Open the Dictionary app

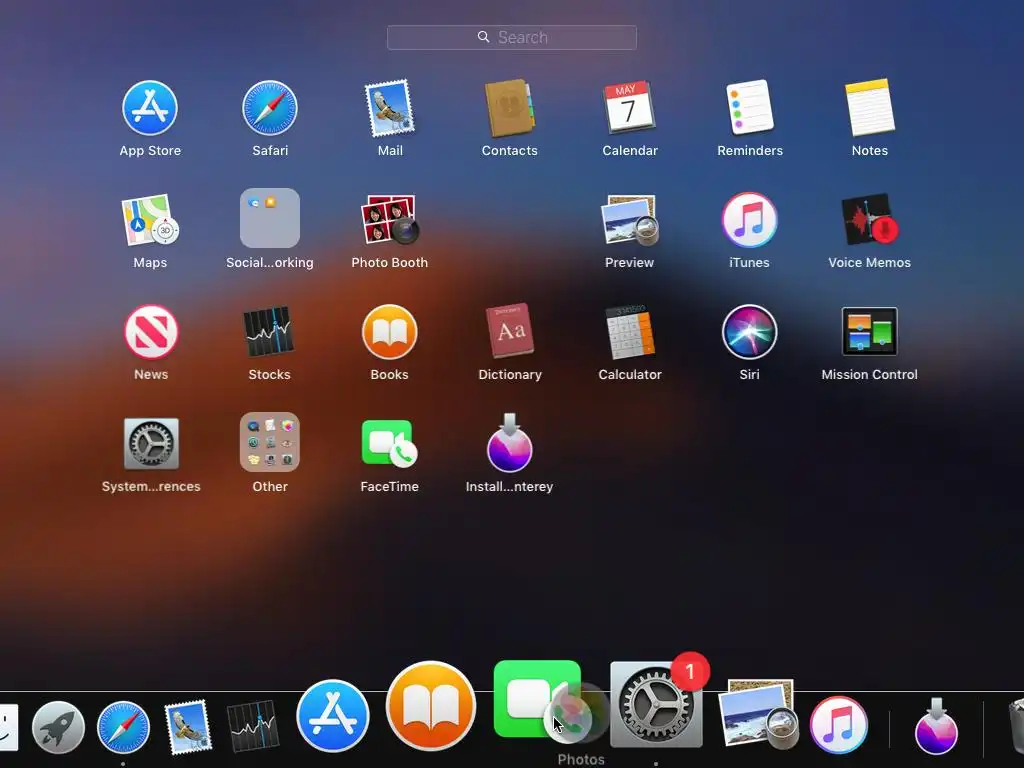(509, 331)
